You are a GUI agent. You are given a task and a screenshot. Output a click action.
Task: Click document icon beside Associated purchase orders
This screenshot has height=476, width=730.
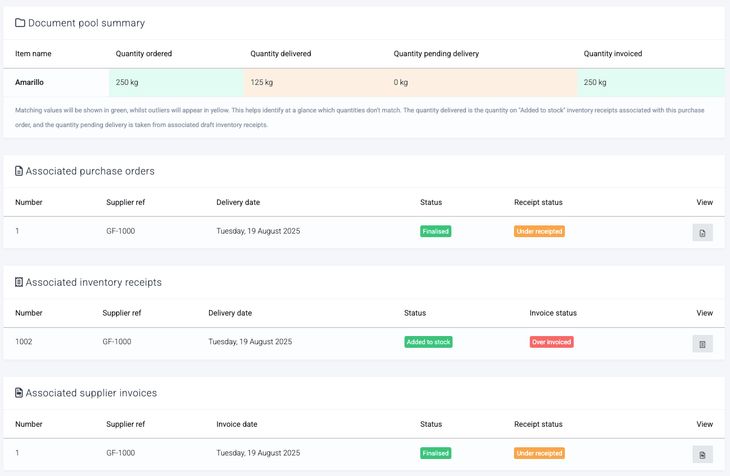pos(19,171)
